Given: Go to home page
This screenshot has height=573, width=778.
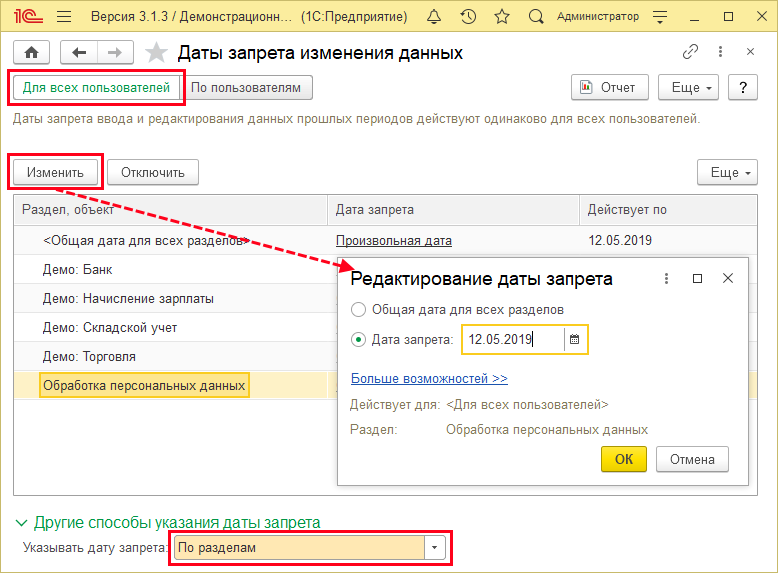Looking at the screenshot, I should (31, 52).
